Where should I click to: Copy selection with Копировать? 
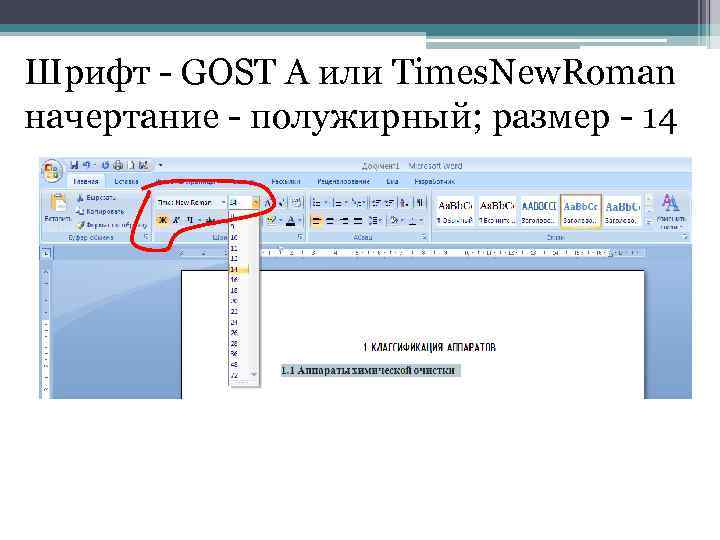pos(100,211)
